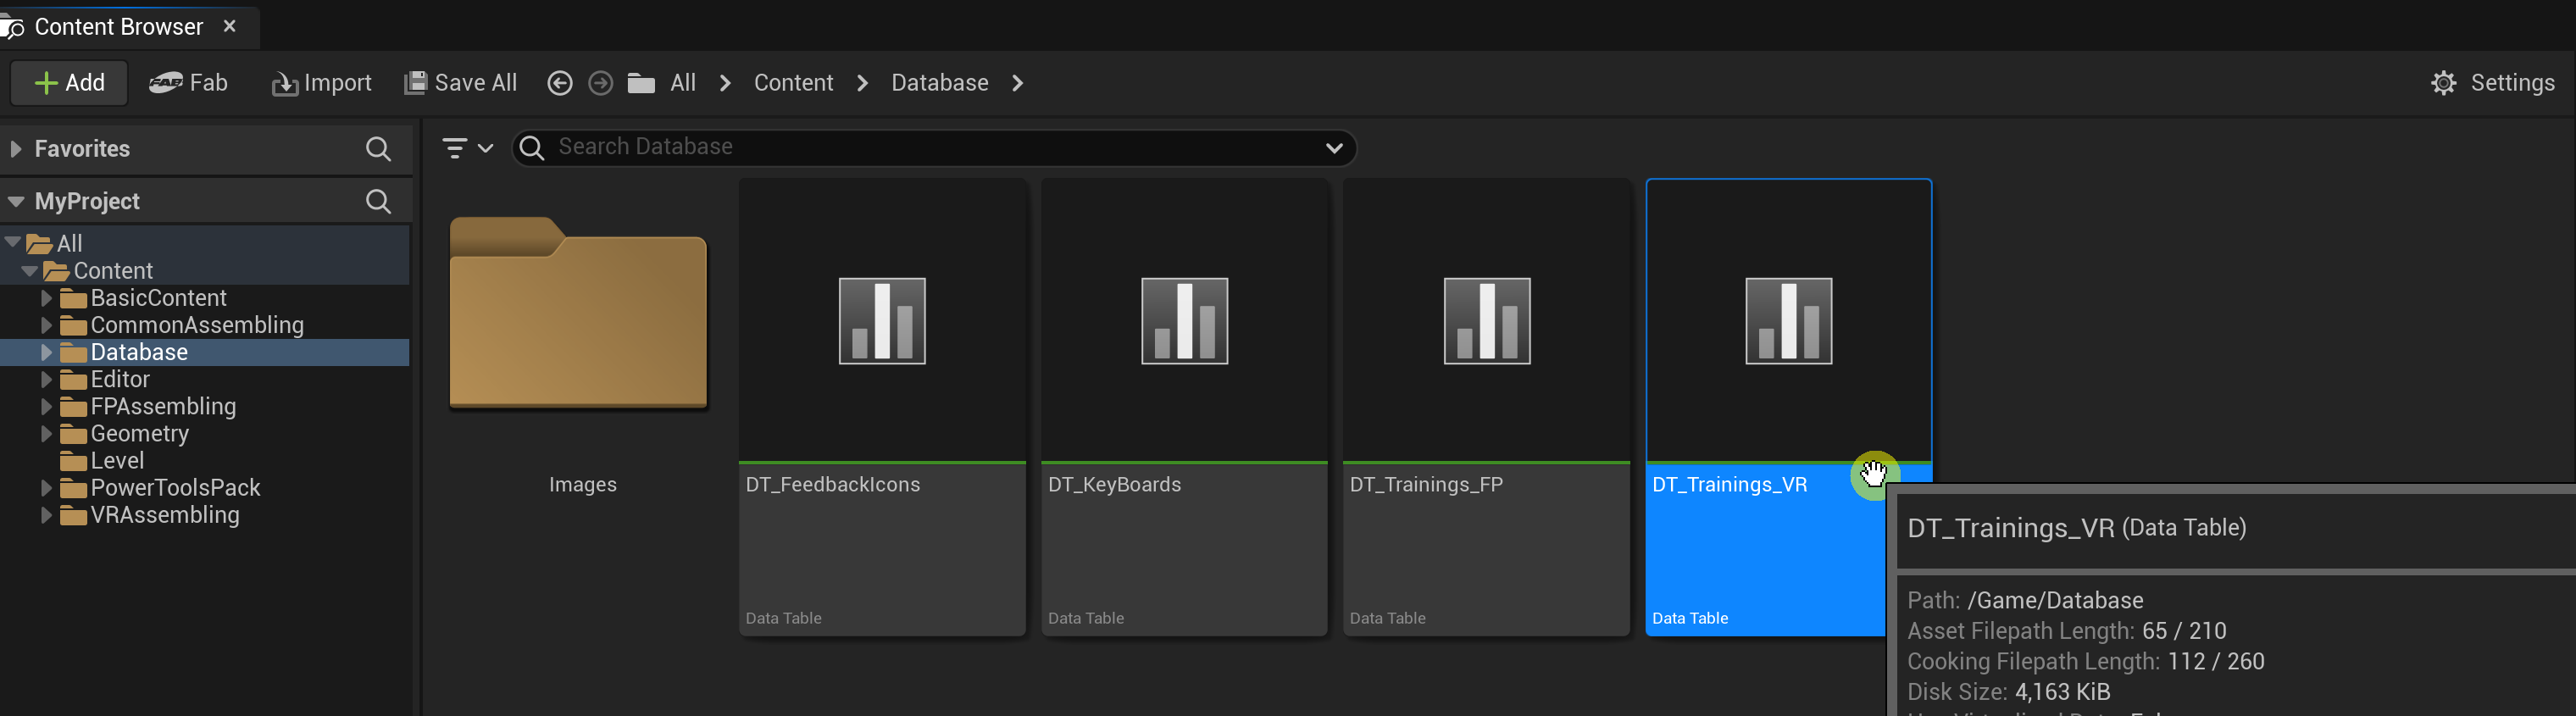Open the Fab marketplace
The image size is (2576, 716).
pyautogui.click(x=189, y=83)
